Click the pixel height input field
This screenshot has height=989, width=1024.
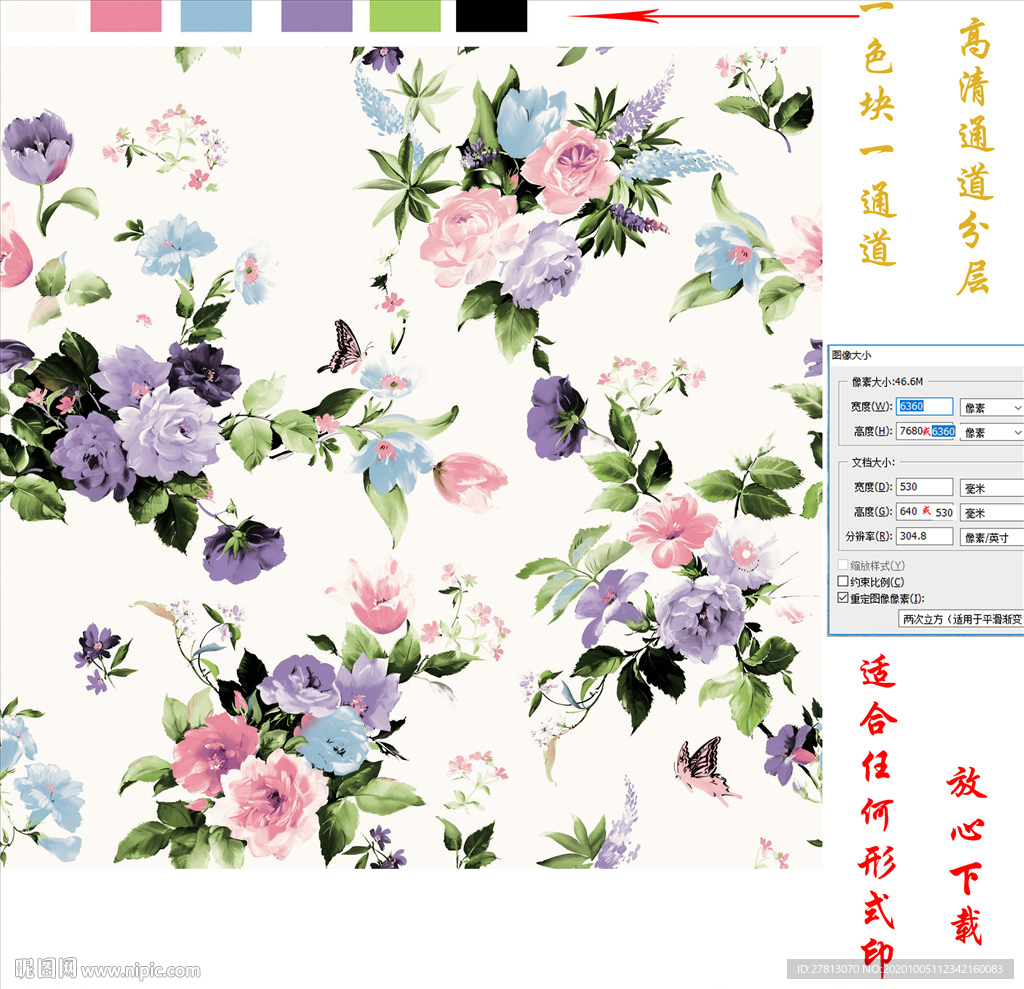tap(924, 432)
